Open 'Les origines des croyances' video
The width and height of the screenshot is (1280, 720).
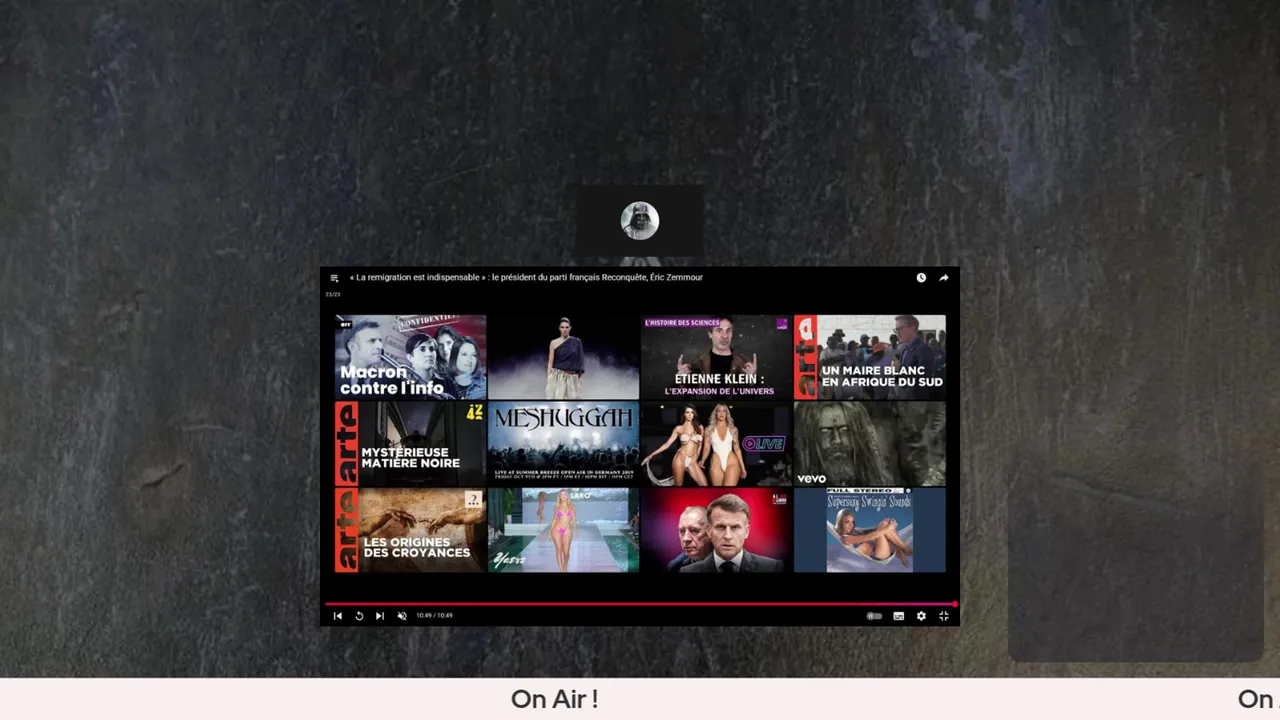coord(410,530)
